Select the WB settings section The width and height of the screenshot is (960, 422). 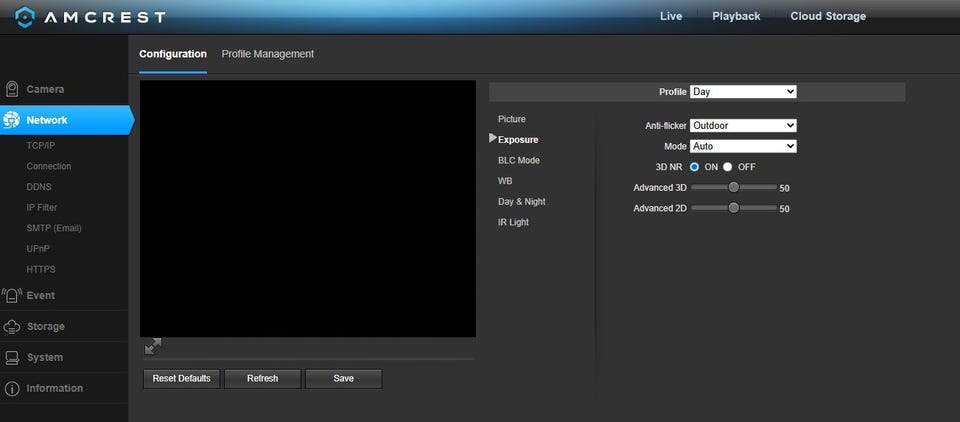505,181
